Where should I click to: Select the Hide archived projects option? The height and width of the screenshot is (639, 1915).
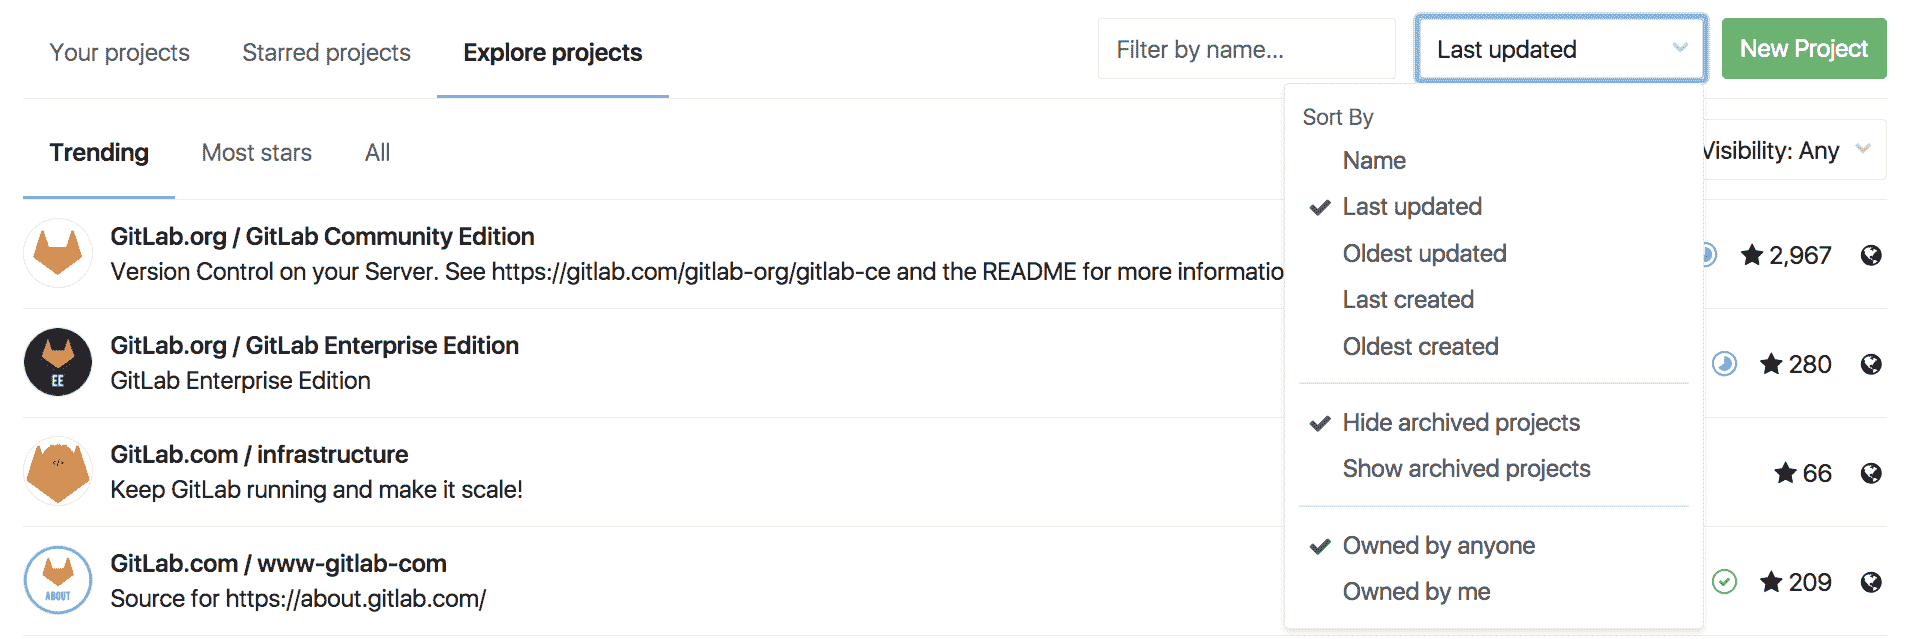click(x=1460, y=423)
